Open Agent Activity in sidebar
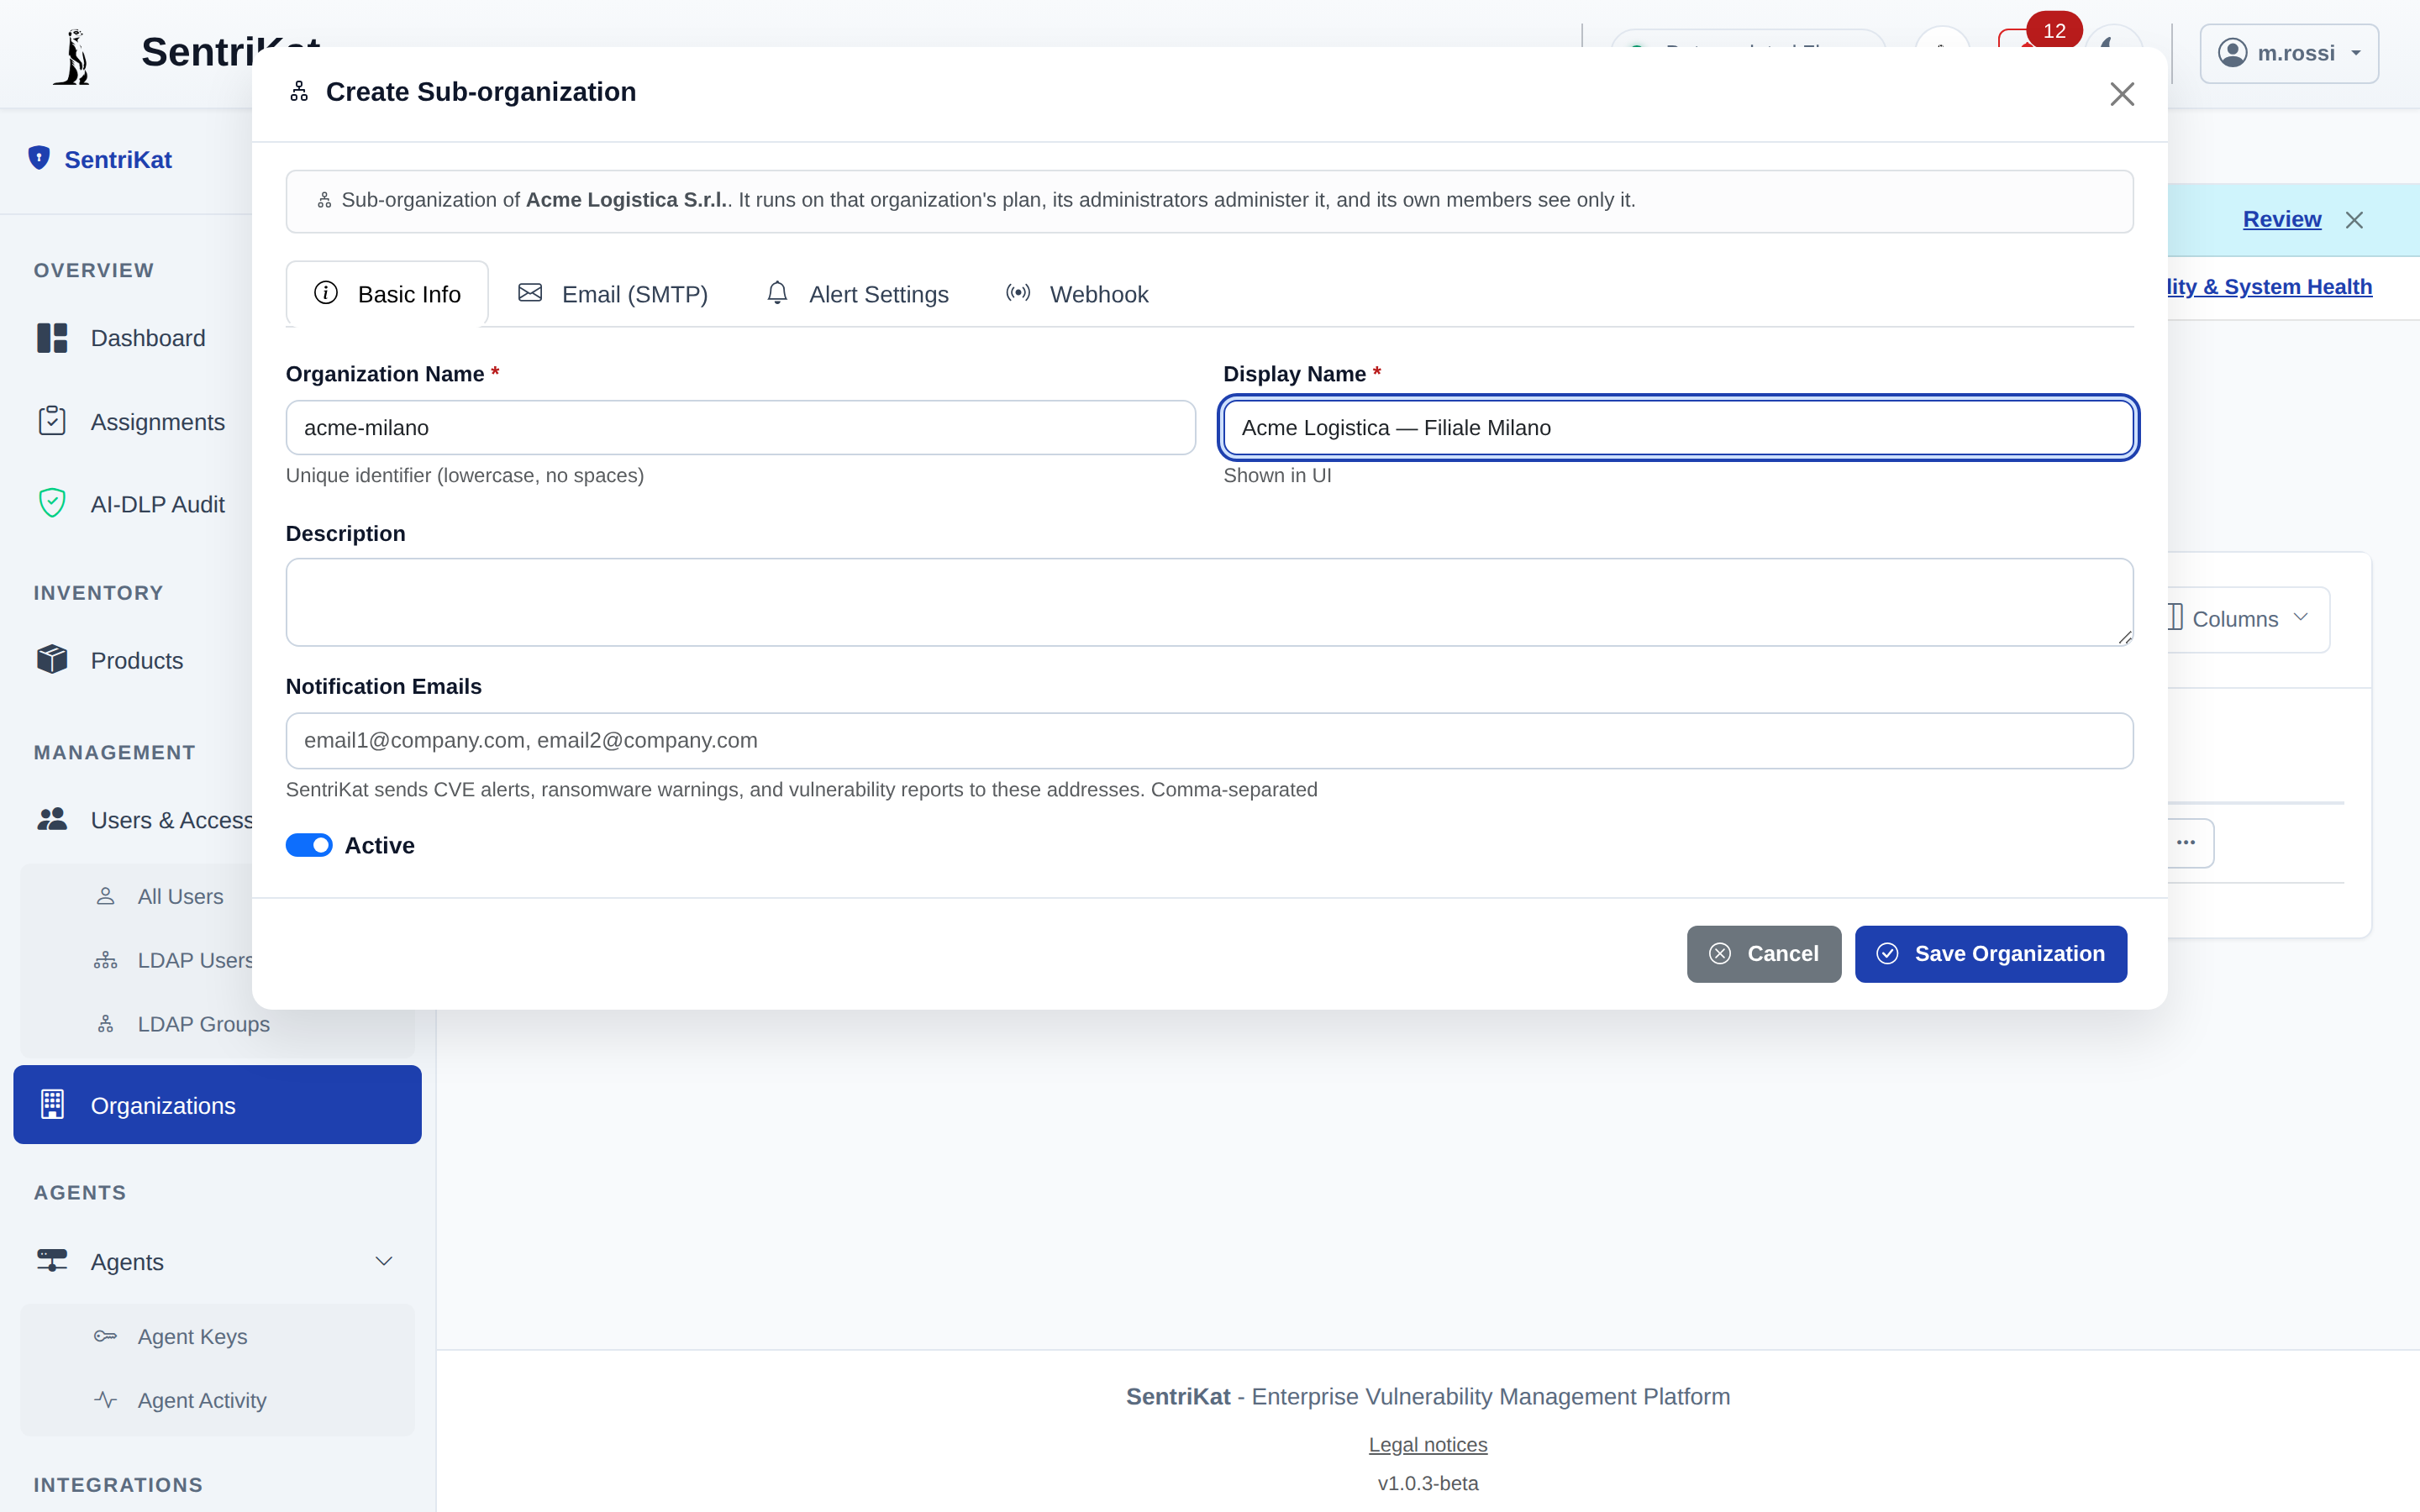 (202, 1400)
